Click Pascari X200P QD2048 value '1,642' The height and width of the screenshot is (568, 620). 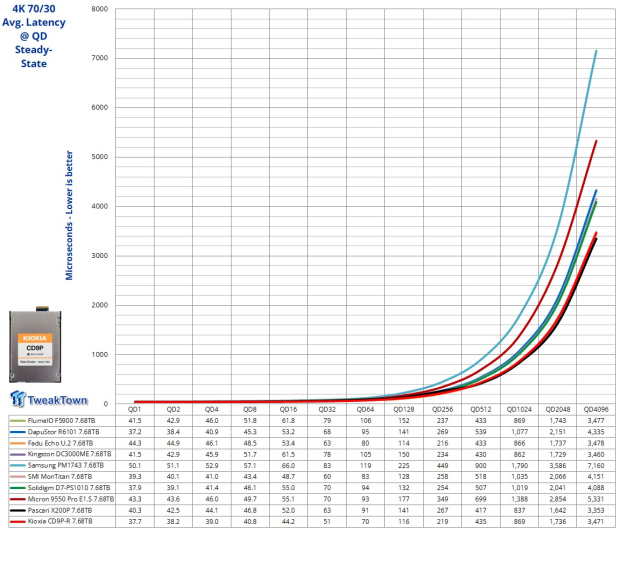[x=558, y=511]
